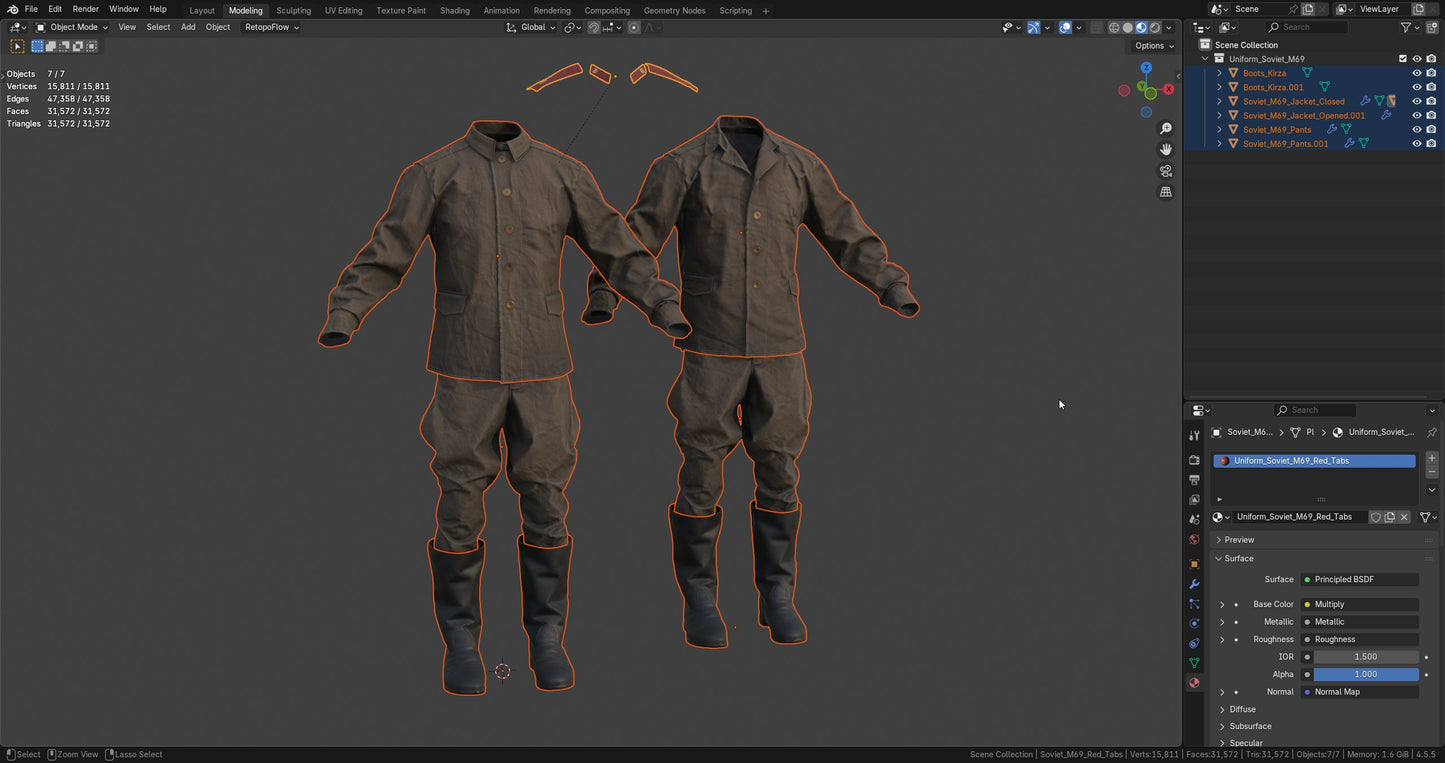Viewport: 1445px width, 763px height.
Task: Enable proportional editing in the header
Action: [634, 27]
